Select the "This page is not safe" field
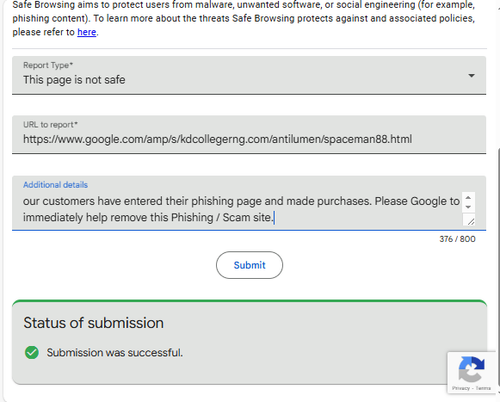 tap(249, 75)
